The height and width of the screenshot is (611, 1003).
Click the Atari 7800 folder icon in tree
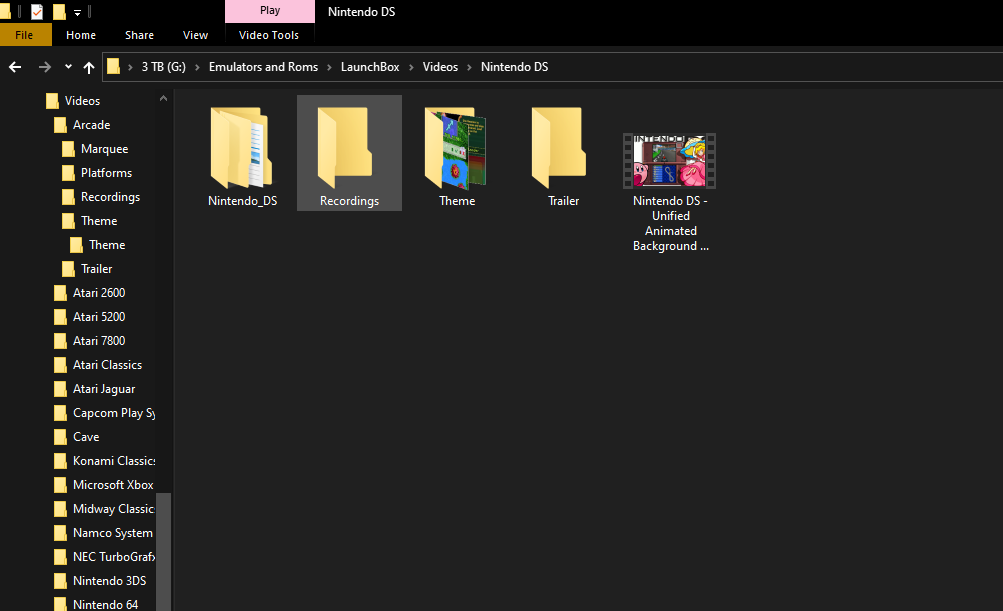point(60,341)
